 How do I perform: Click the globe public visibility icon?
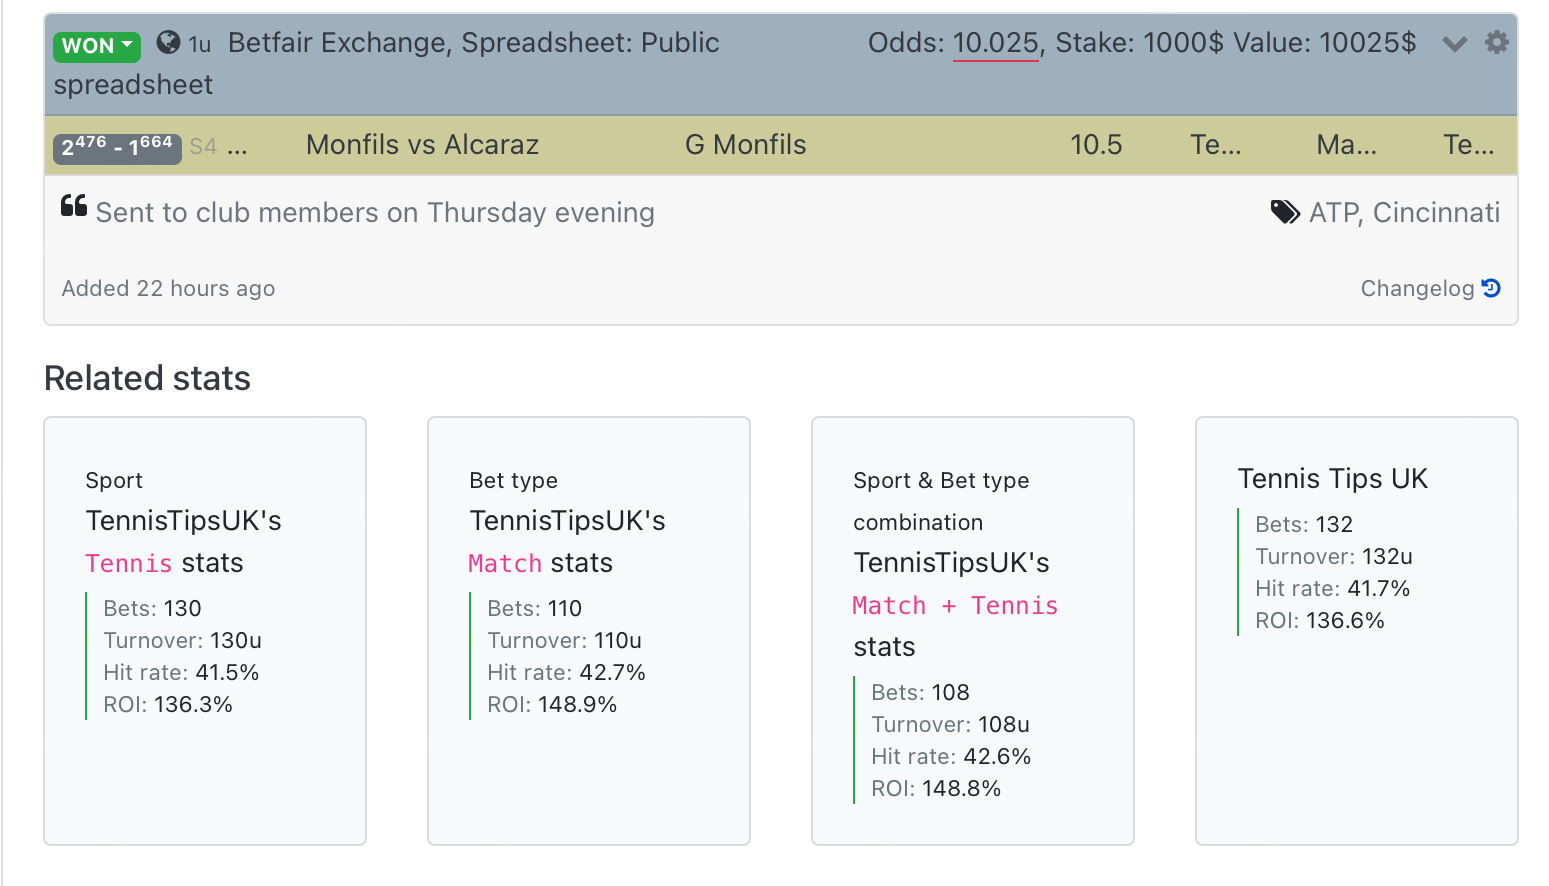pyautogui.click(x=168, y=42)
